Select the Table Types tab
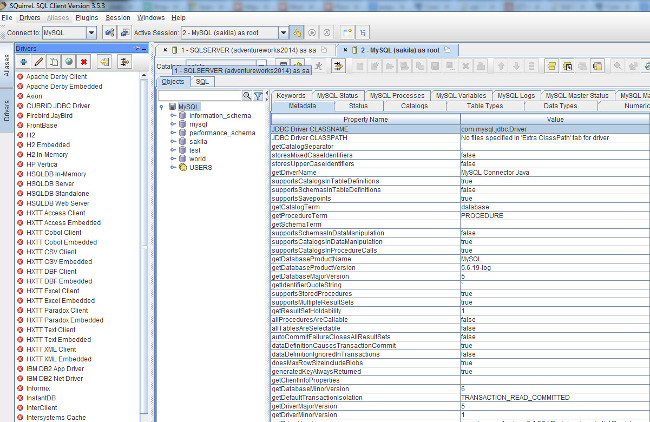Screen dimensions: 650x422 (485, 106)
